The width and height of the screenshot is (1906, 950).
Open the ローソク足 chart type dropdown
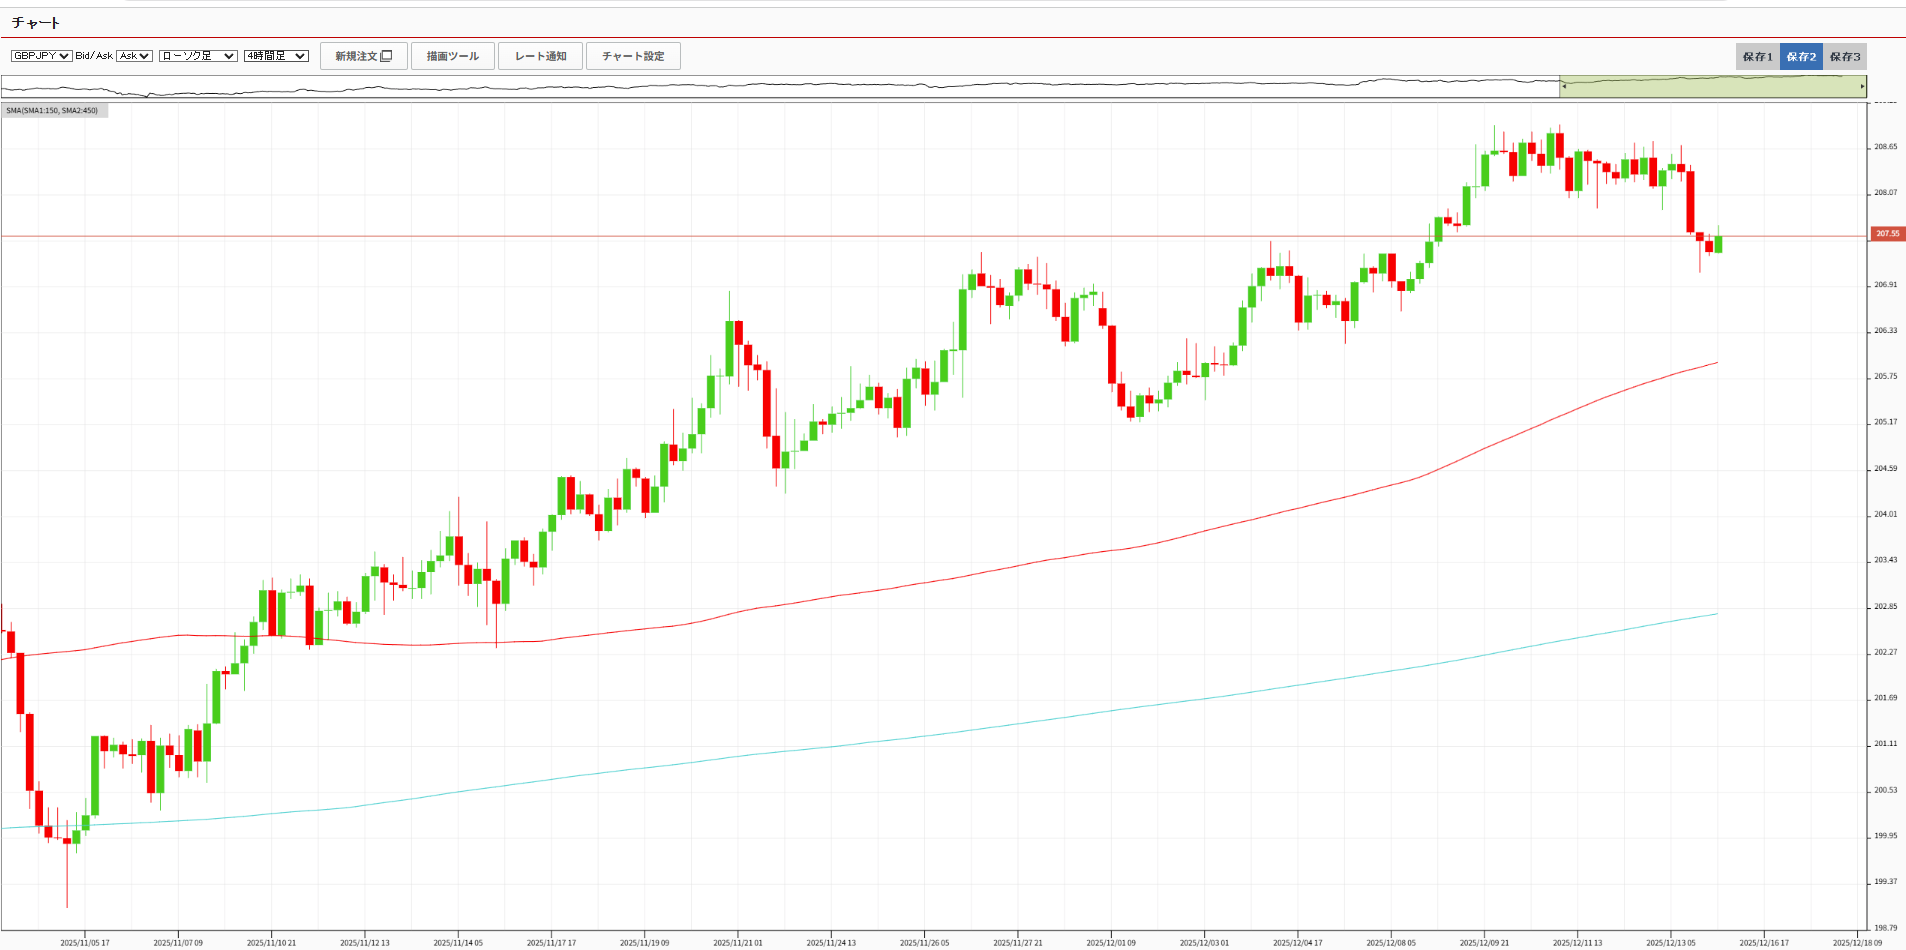point(198,56)
